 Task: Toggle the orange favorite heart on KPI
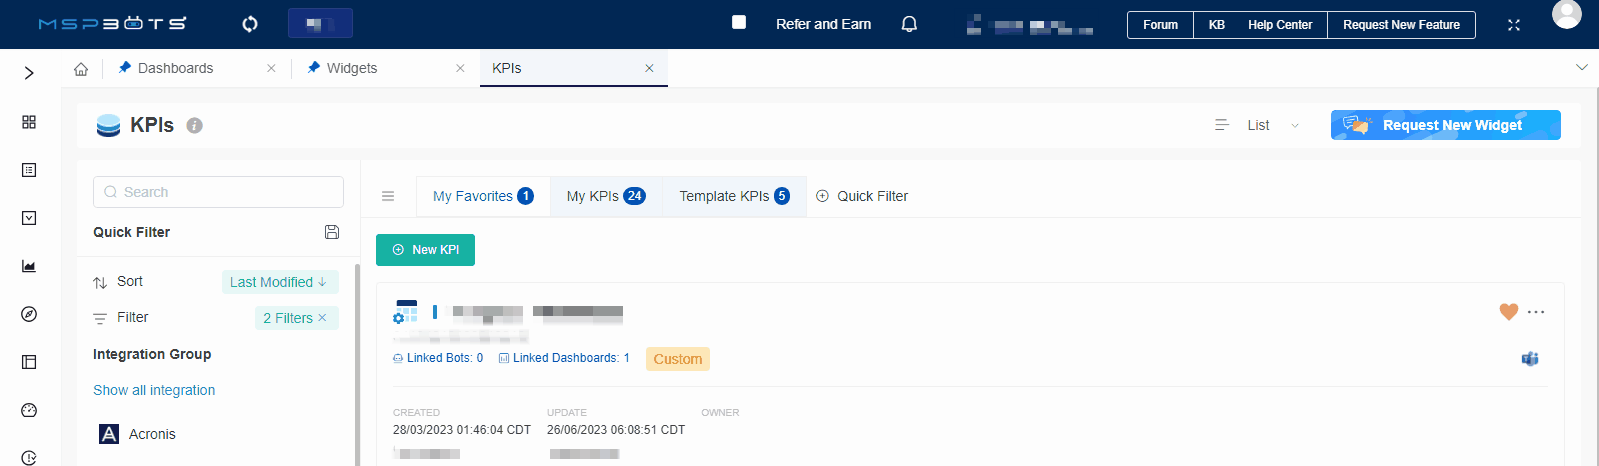click(1509, 312)
